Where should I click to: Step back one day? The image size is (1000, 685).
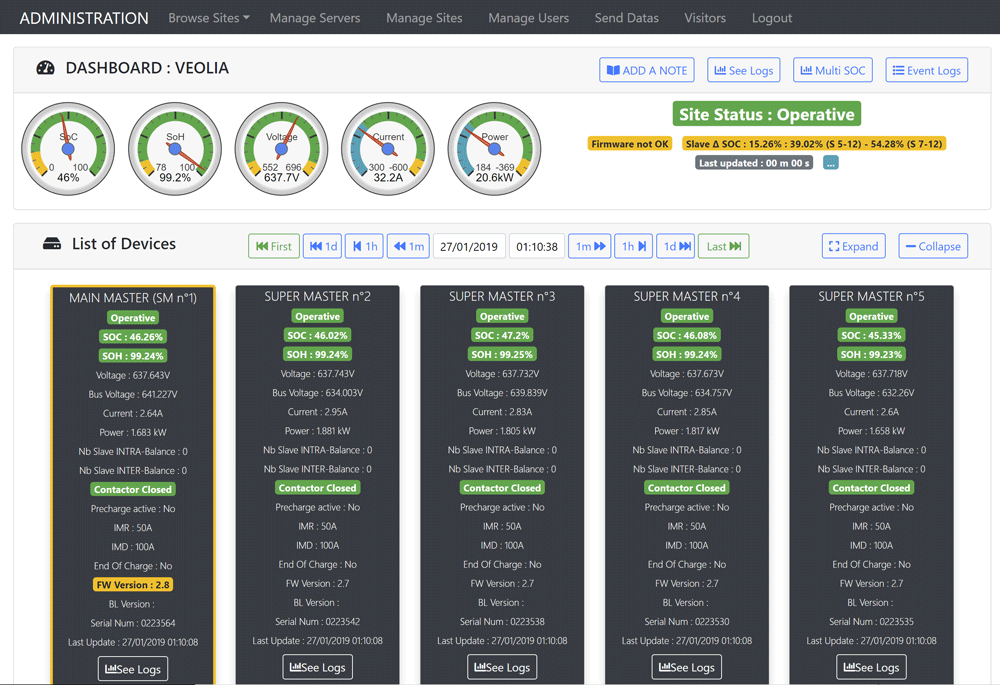point(322,246)
